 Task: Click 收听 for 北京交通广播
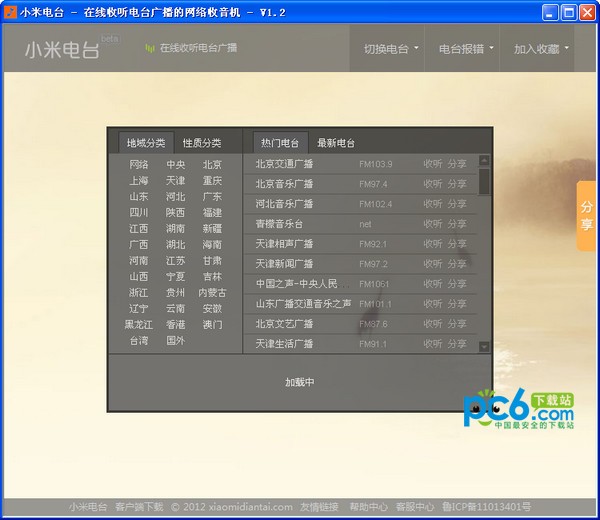tap(433, 164)
